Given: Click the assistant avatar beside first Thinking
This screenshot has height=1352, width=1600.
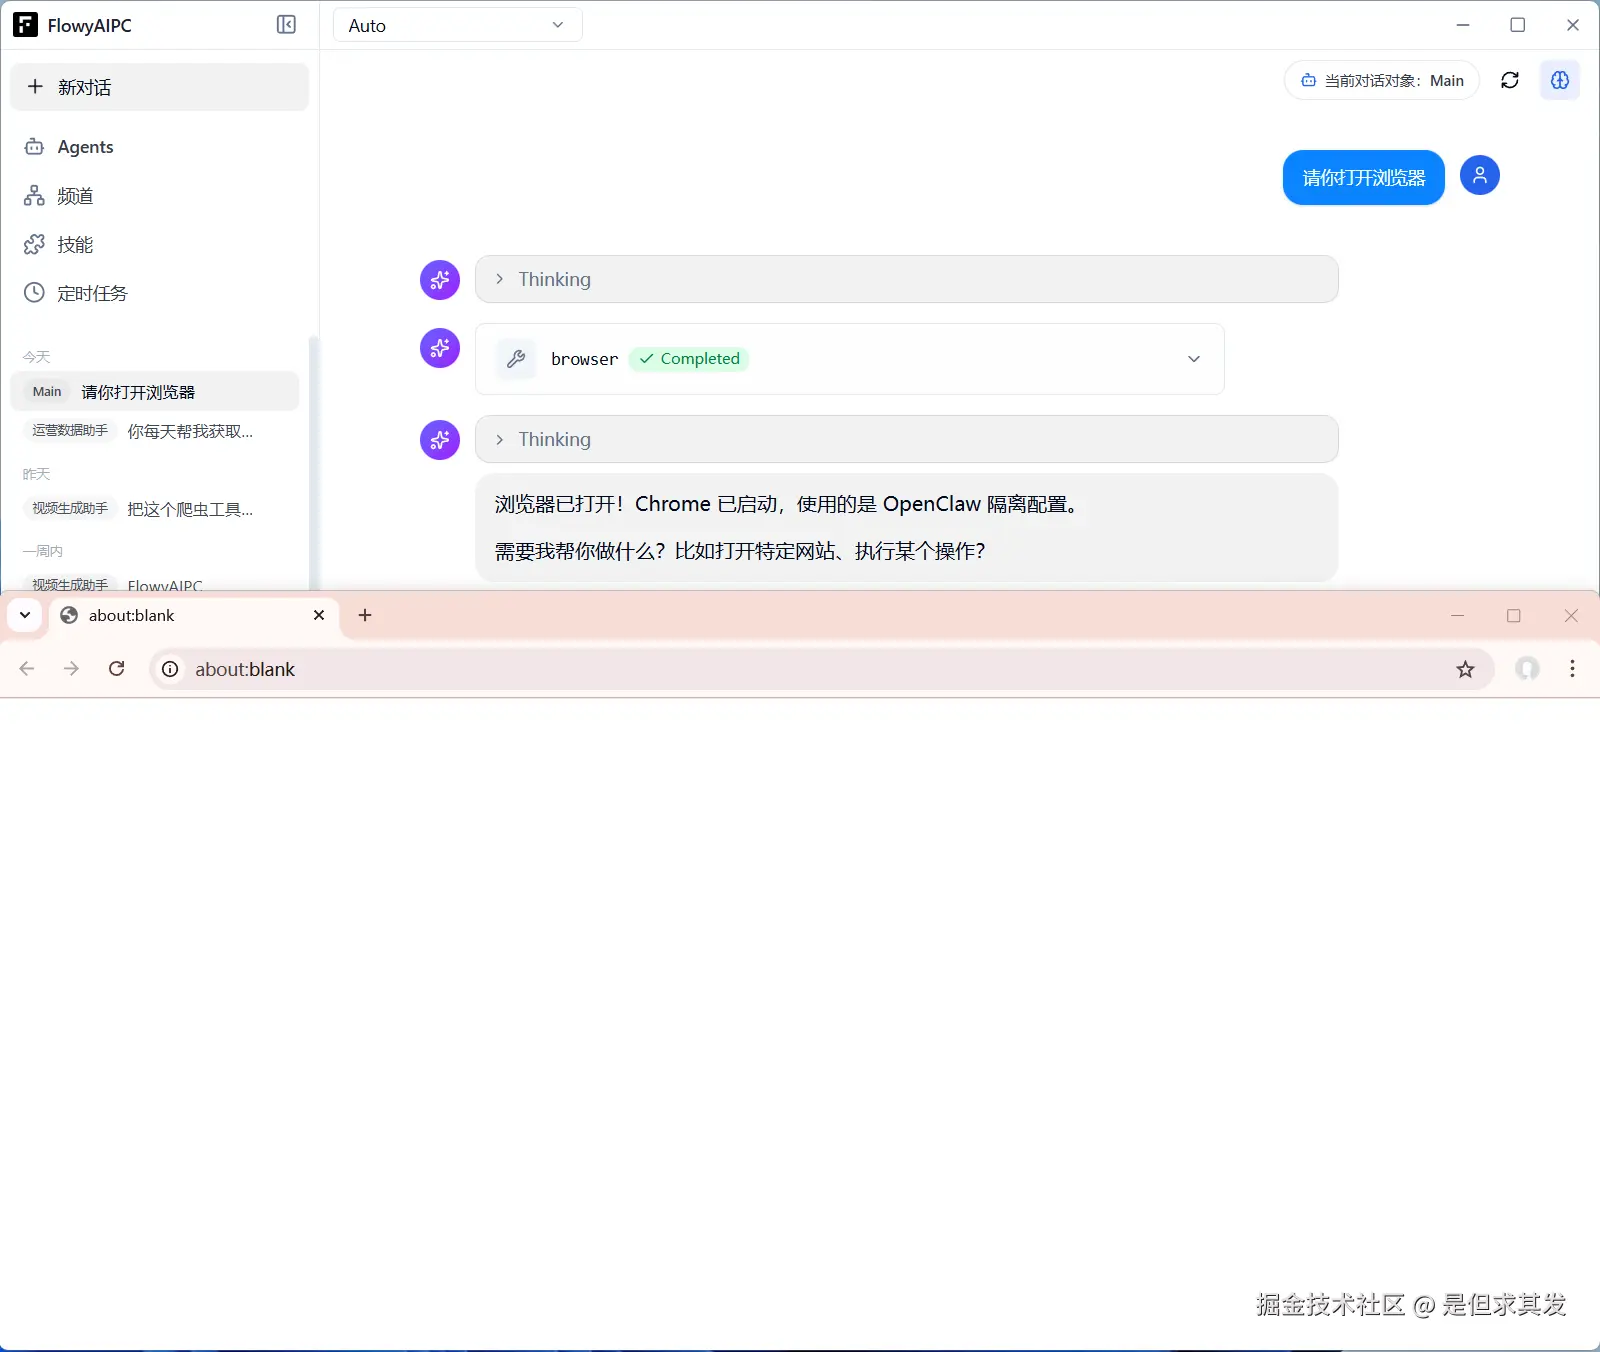Looking at the screenshot, I should pos(440,280).
